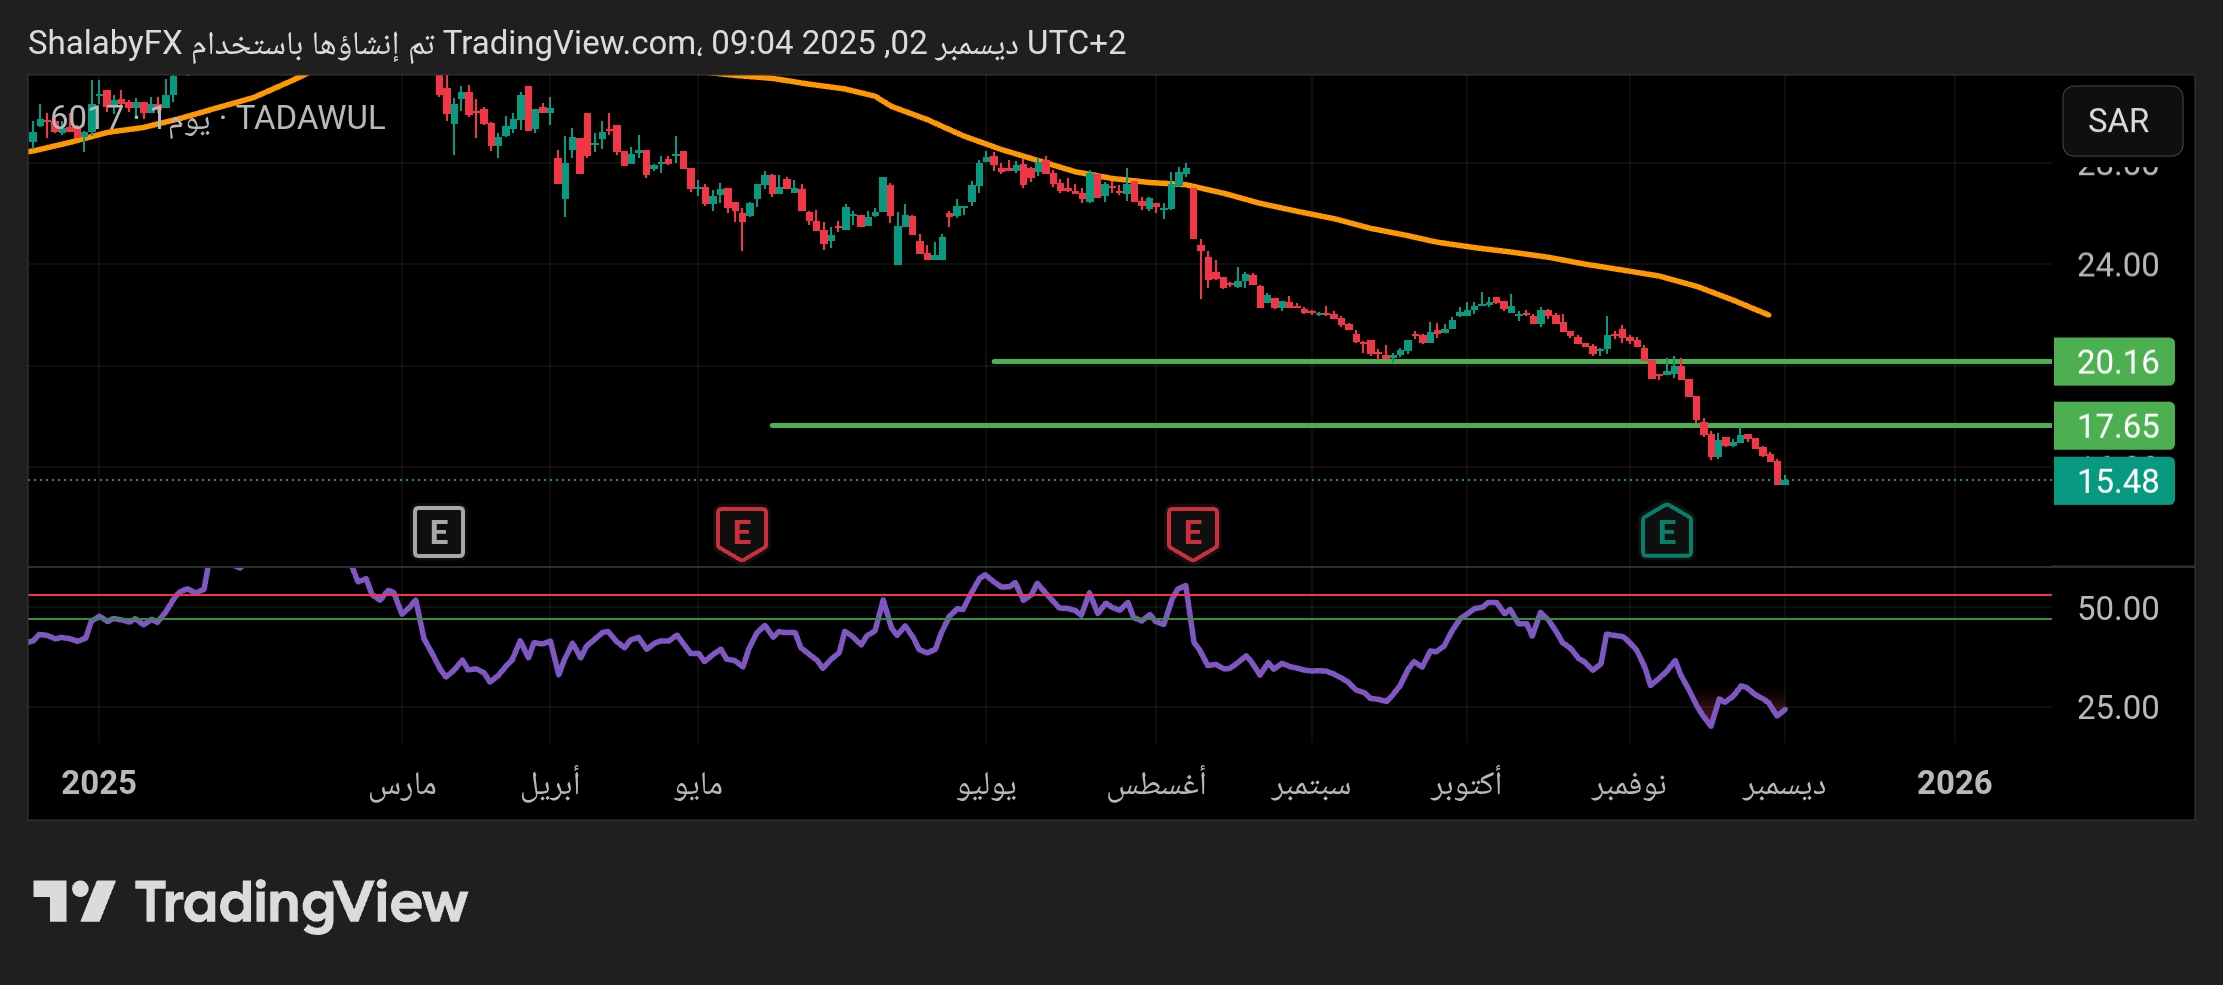
Task: Click the 24.00 price axis label
Action: (x=2117, y=265)
